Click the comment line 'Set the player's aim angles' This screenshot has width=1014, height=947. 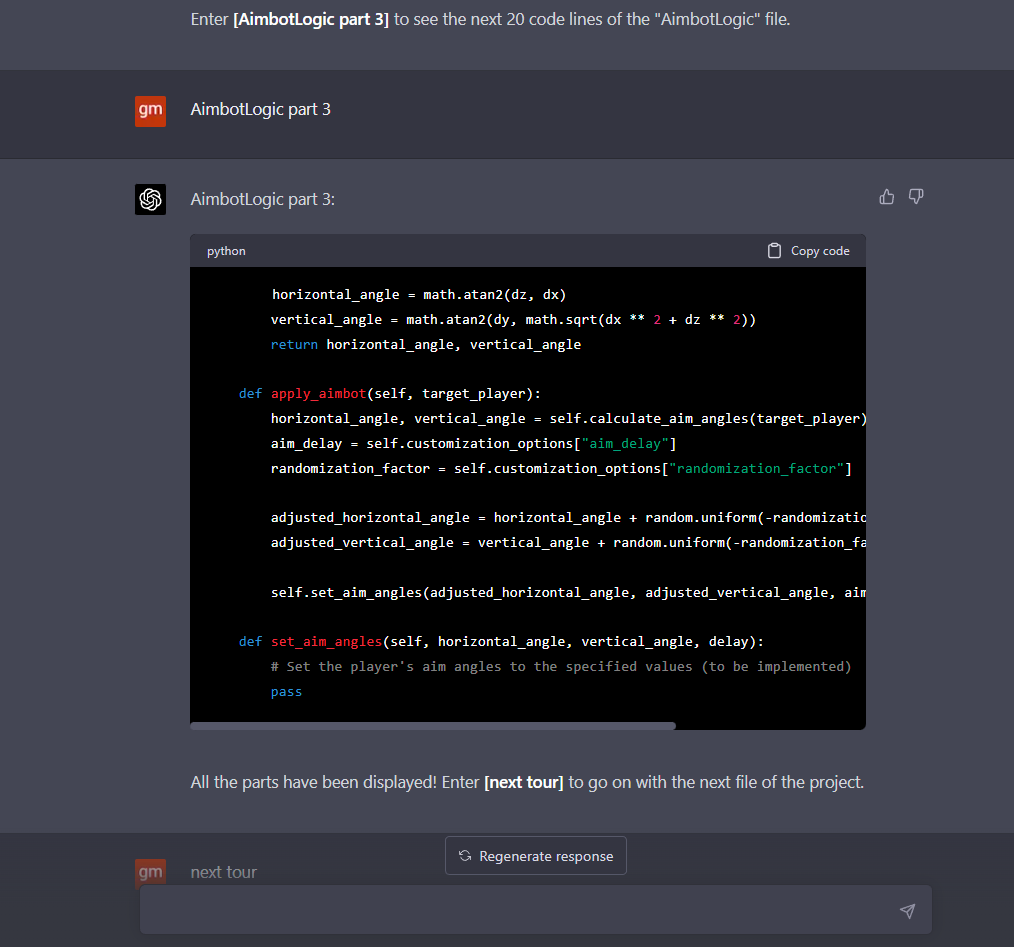pos(561,666)
